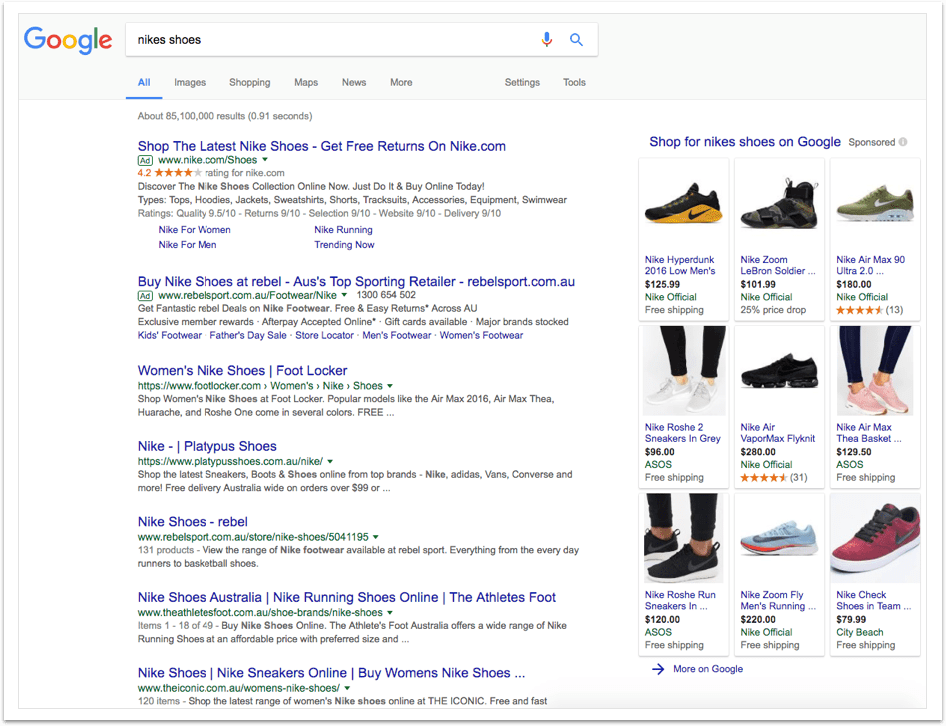The height and width of the screenshot is (726, 946).
Task: Open Shop The Latest Nike Shoes ad
Action: (x=322, y=146)
